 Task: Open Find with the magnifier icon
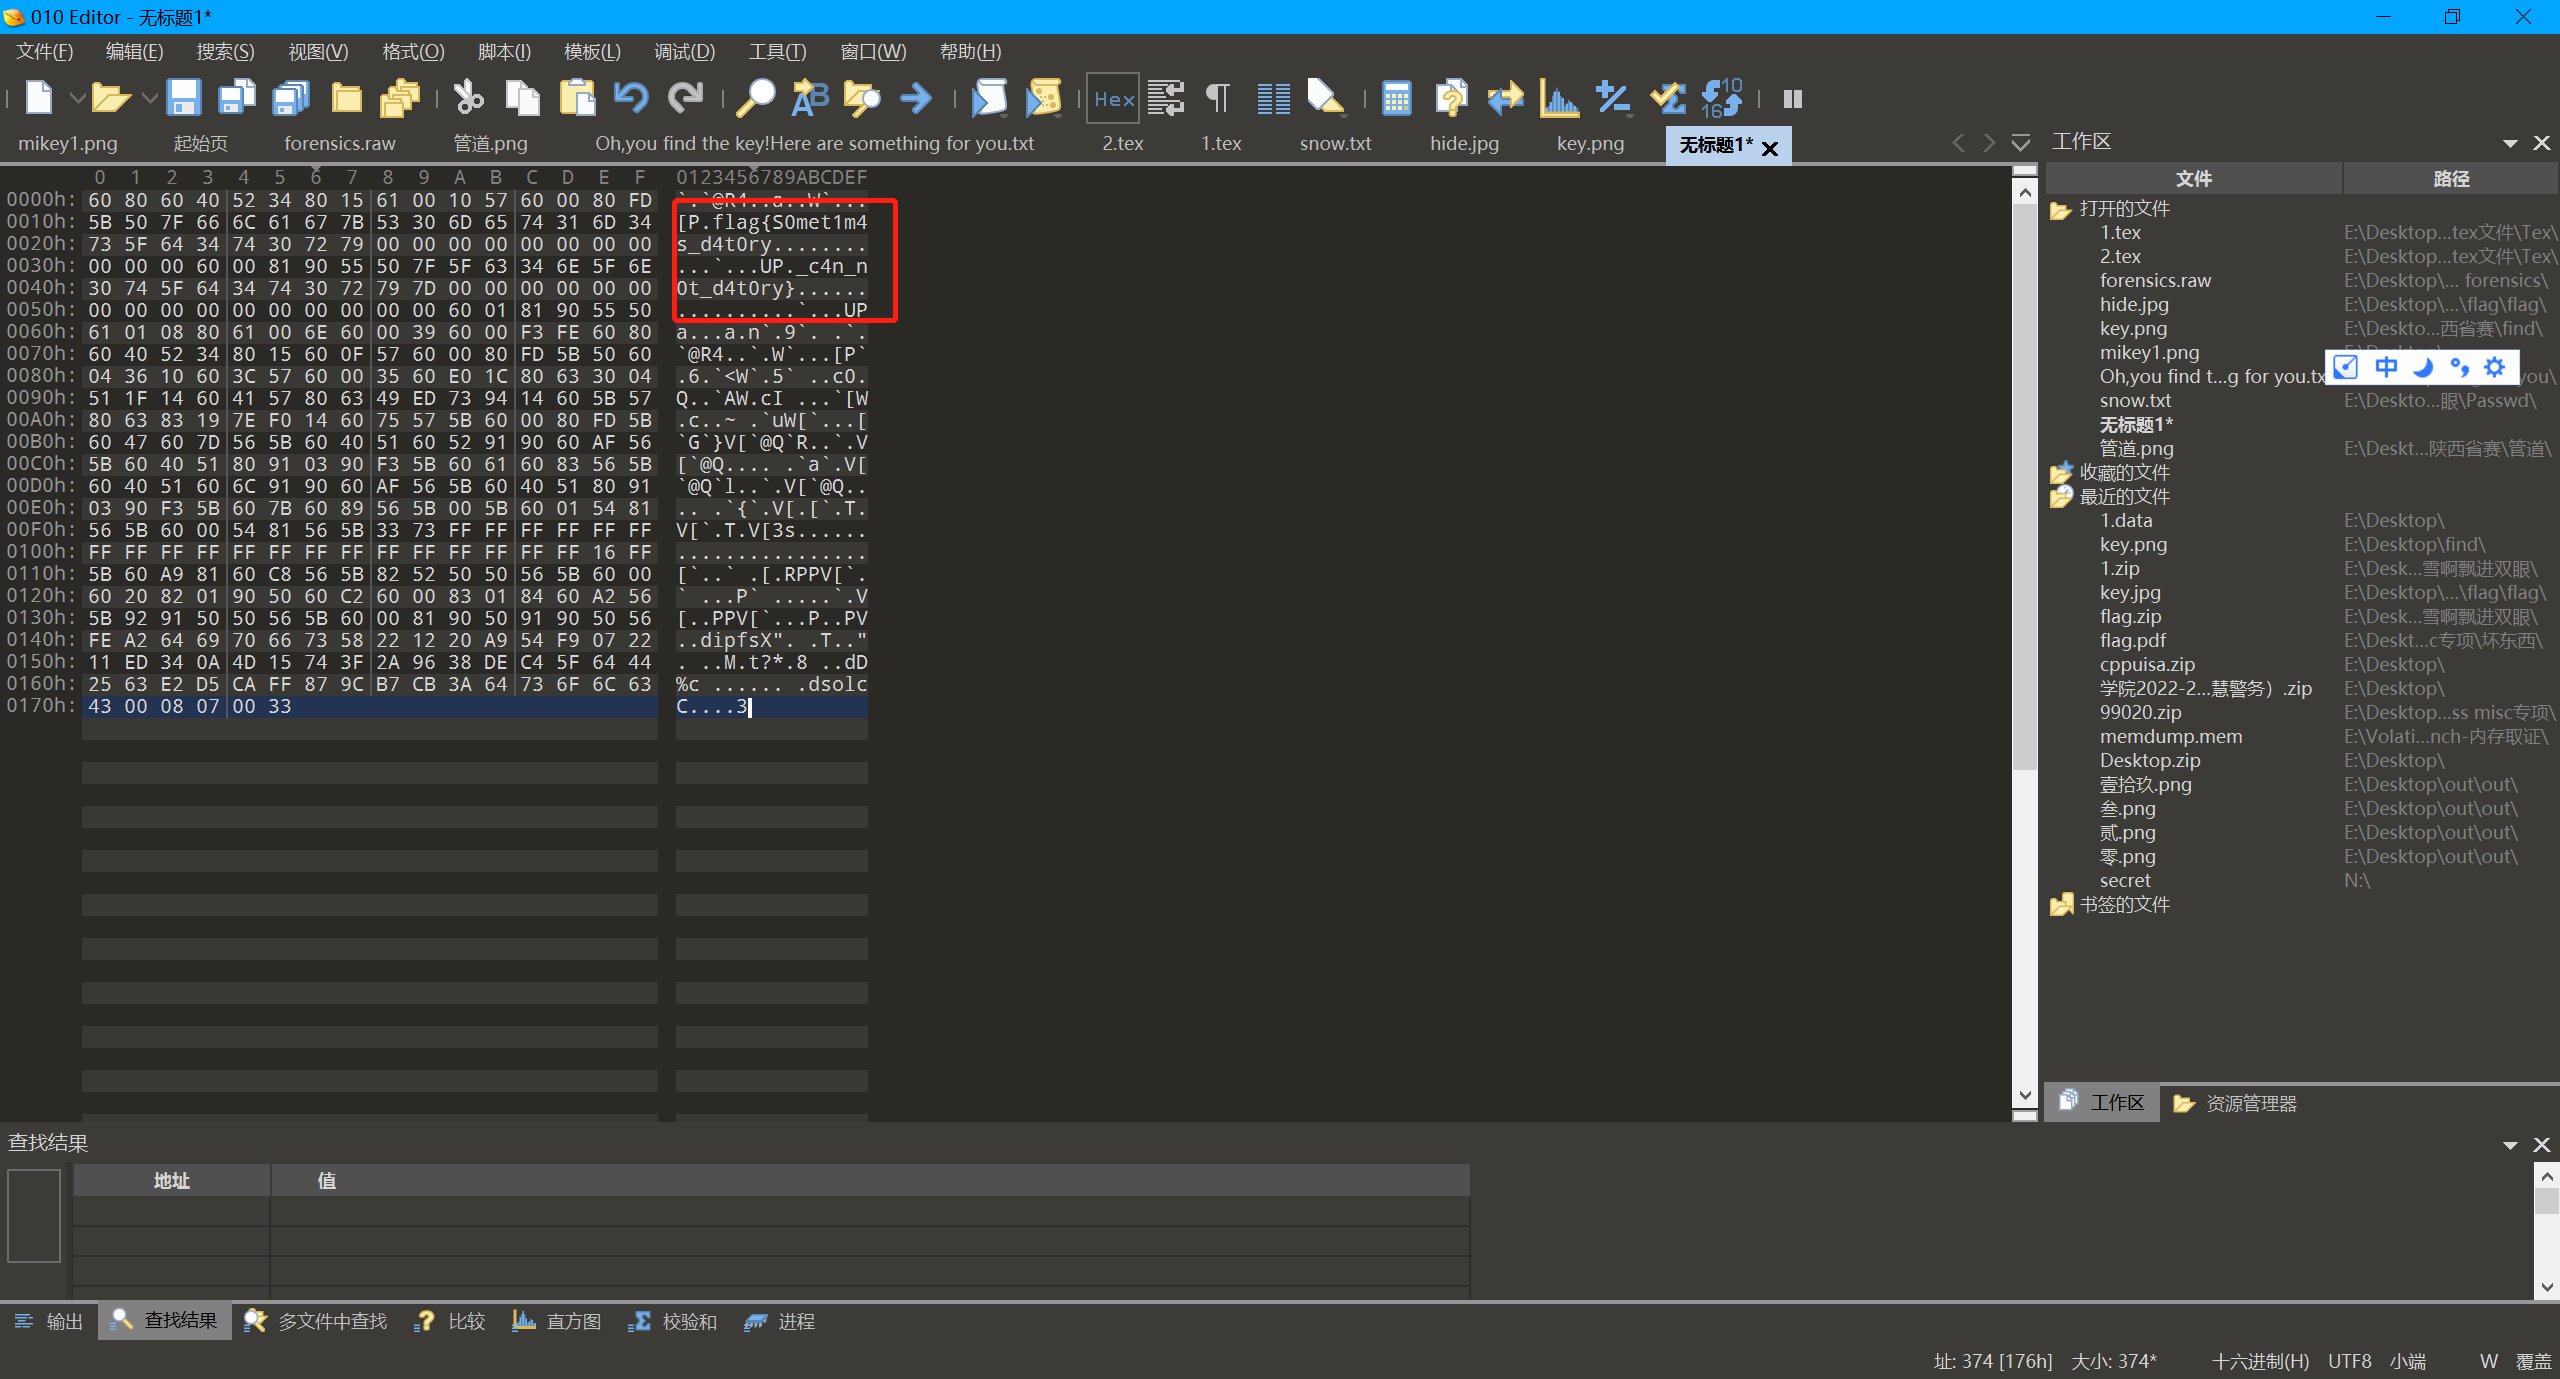coord(755,98)
